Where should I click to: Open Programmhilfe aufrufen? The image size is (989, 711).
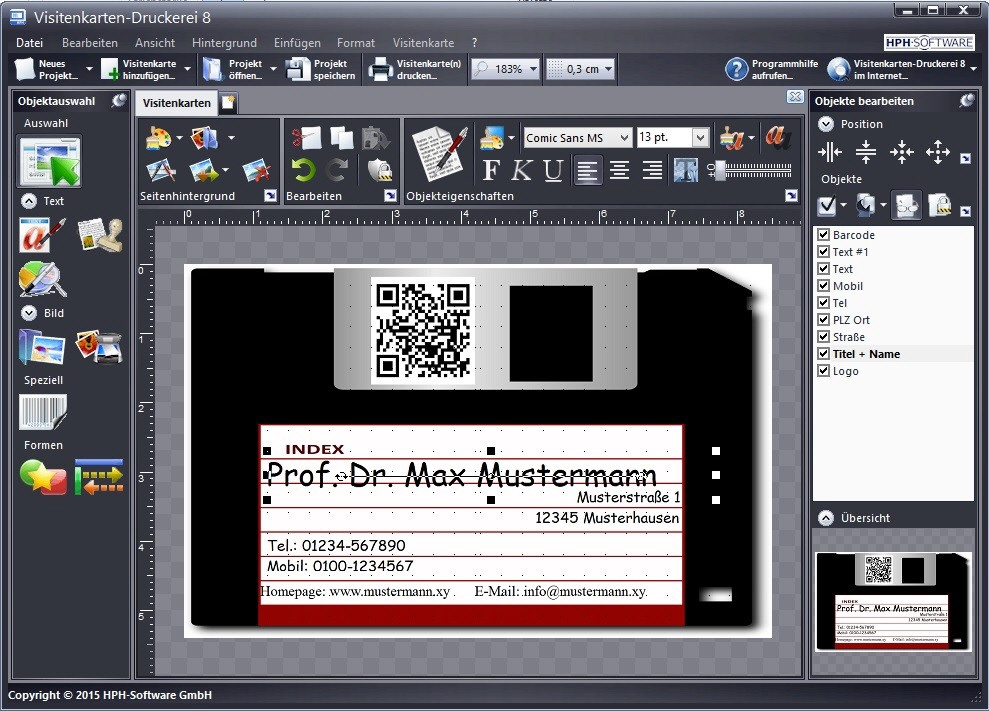(771, 69)
